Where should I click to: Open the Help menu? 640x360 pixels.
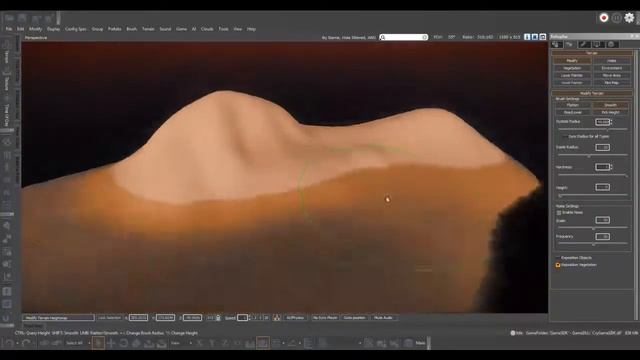click(x=251, y=29)
